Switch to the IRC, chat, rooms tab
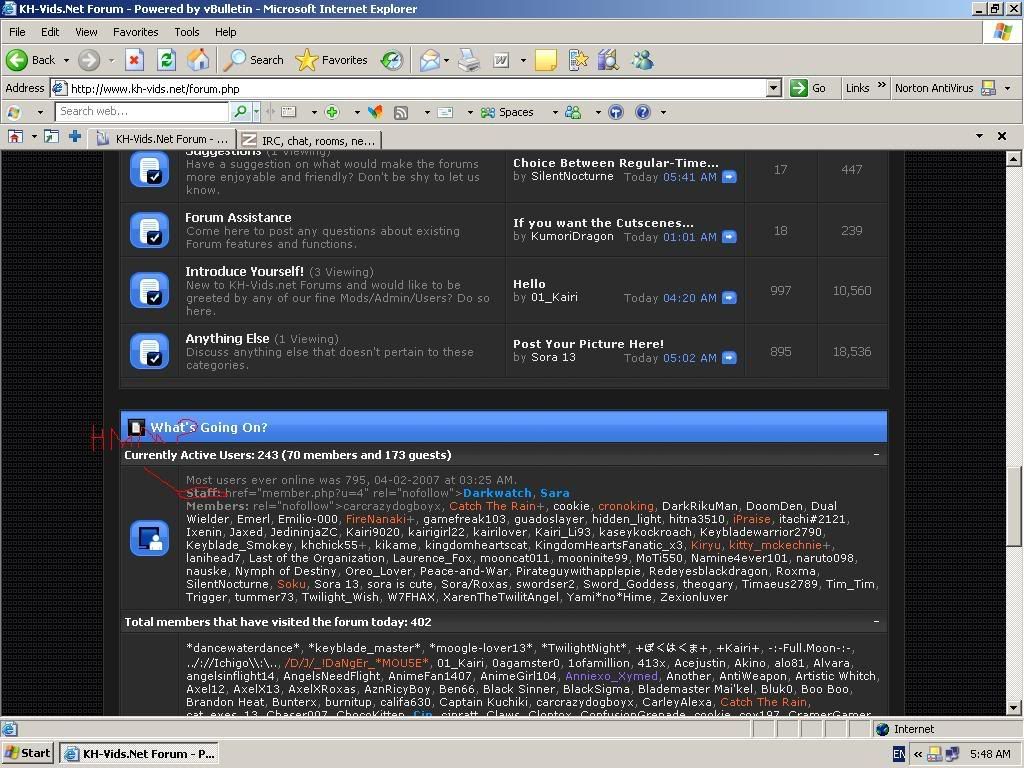This screenshot has width=1024, height=768. coord(310,140)
